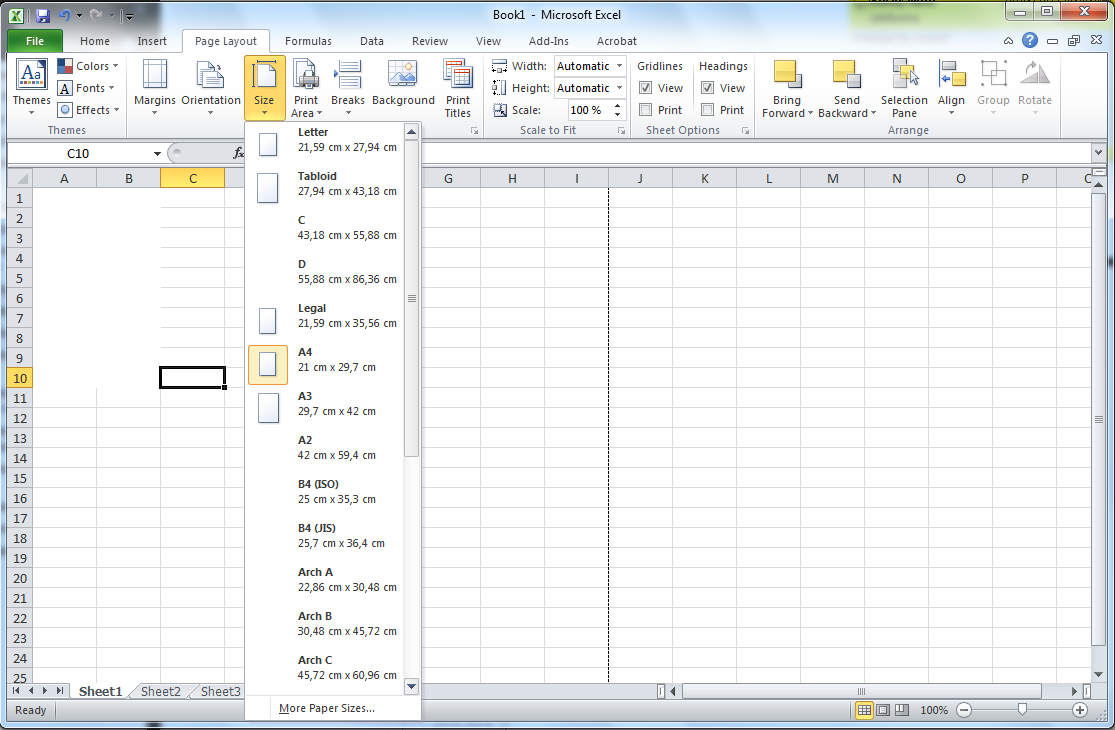
Task: Adjust the Scale percentage spinner
Action: [x=617, y=110]
